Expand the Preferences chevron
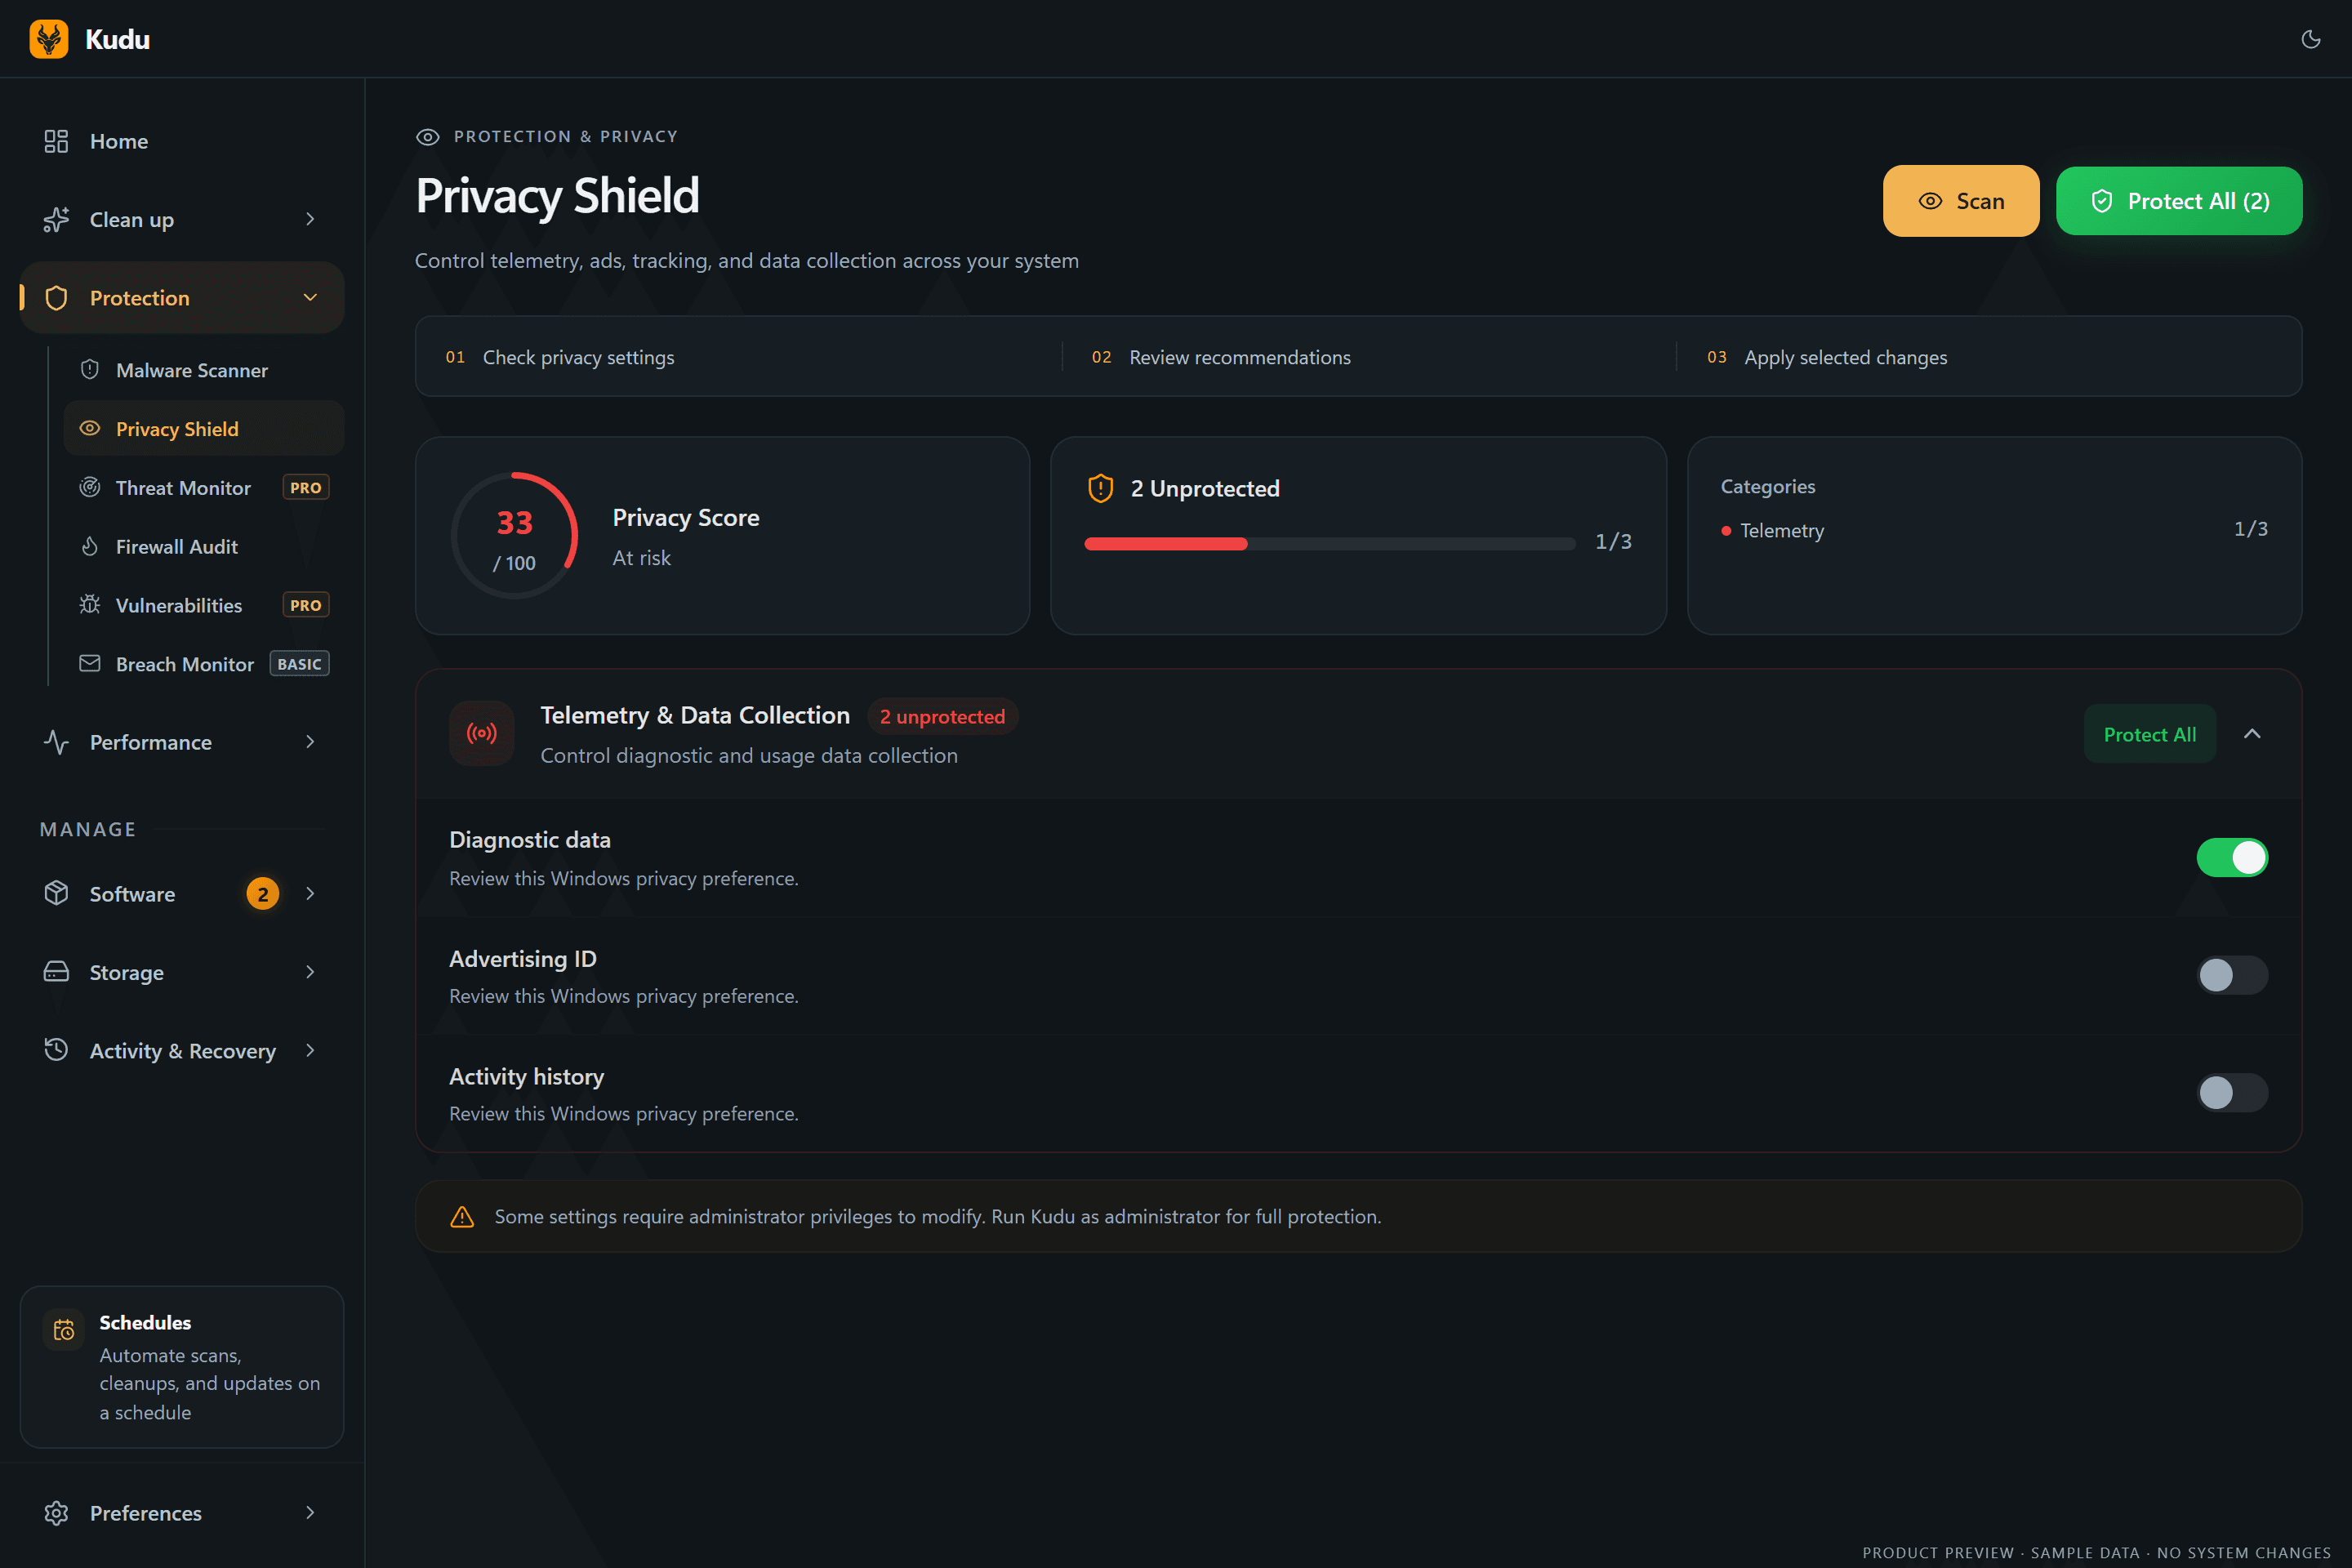The height and width of the screenshot is (1568, 2352). 310,1513
